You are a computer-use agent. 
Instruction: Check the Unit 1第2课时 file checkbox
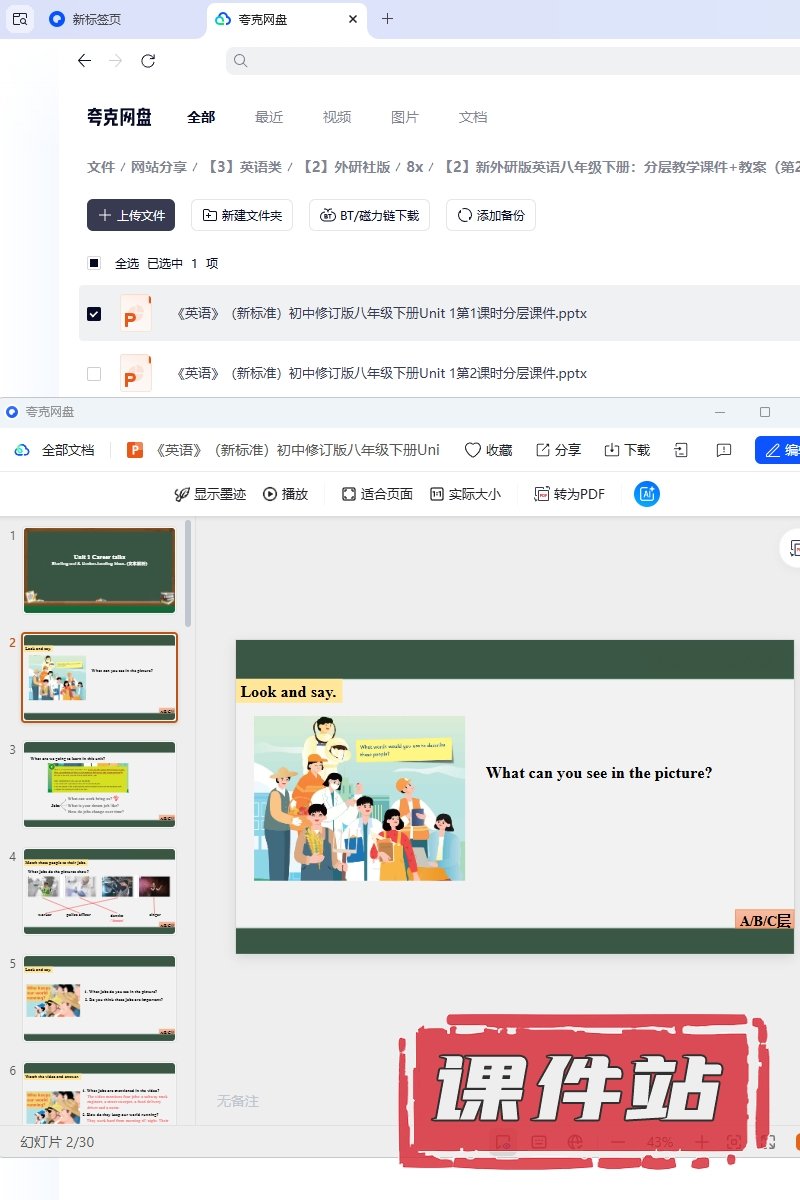[94, 373]
